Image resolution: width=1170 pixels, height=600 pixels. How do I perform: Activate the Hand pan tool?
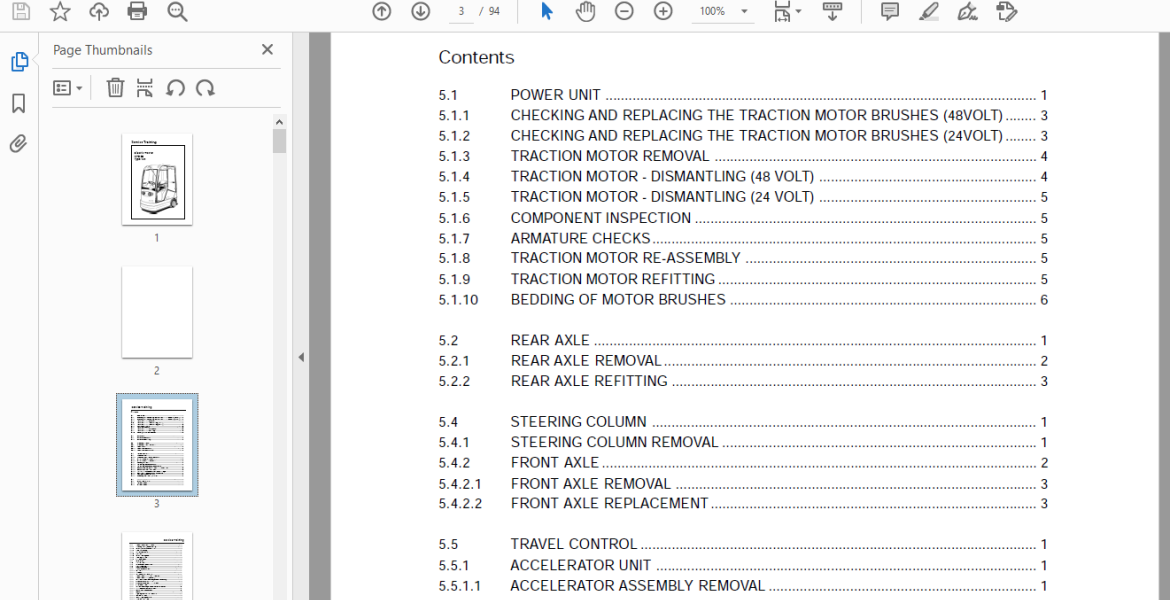[x=585, y=12]
